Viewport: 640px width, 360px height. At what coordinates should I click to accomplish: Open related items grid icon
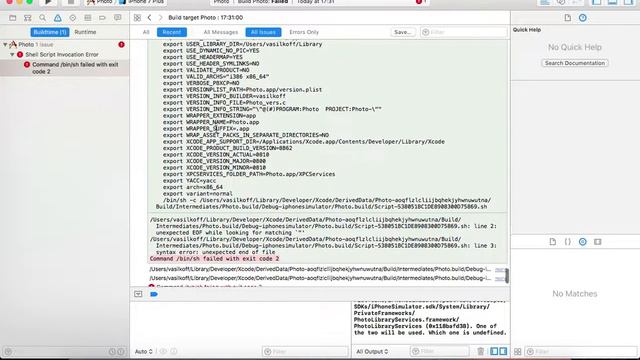coord(137,18)
